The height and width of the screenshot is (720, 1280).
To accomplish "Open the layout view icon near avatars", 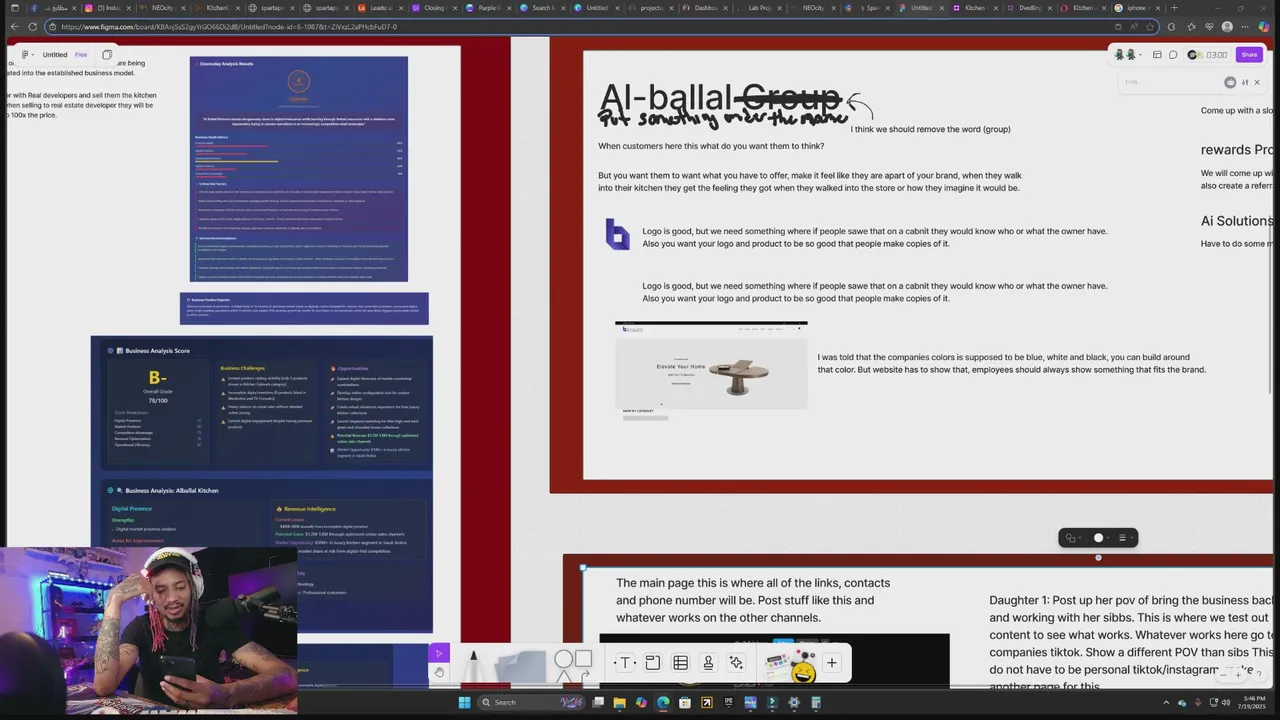I will tap(1157, 55).
